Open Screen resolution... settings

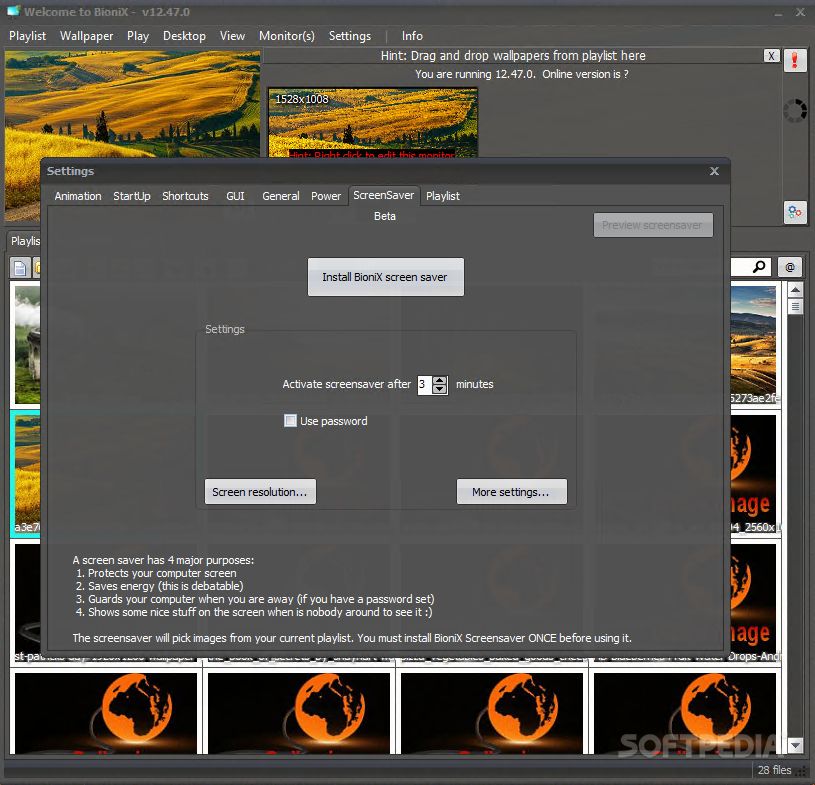click(x=260, y=492)
